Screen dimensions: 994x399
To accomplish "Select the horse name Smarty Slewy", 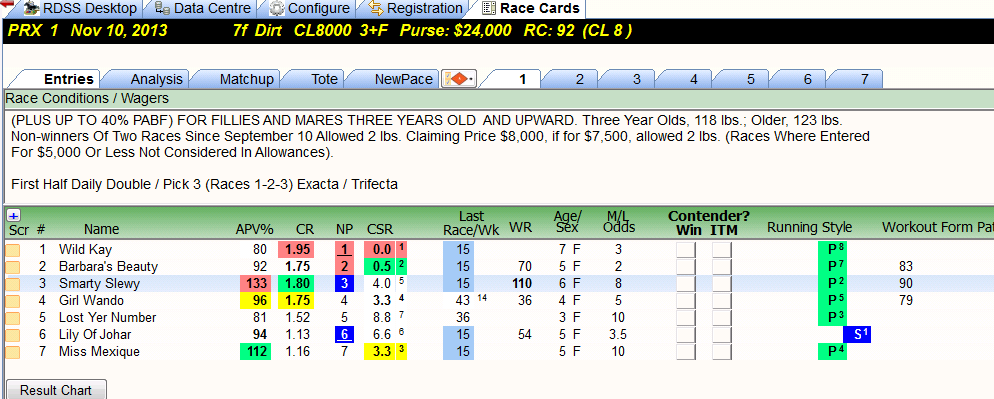I will [99, 284].
